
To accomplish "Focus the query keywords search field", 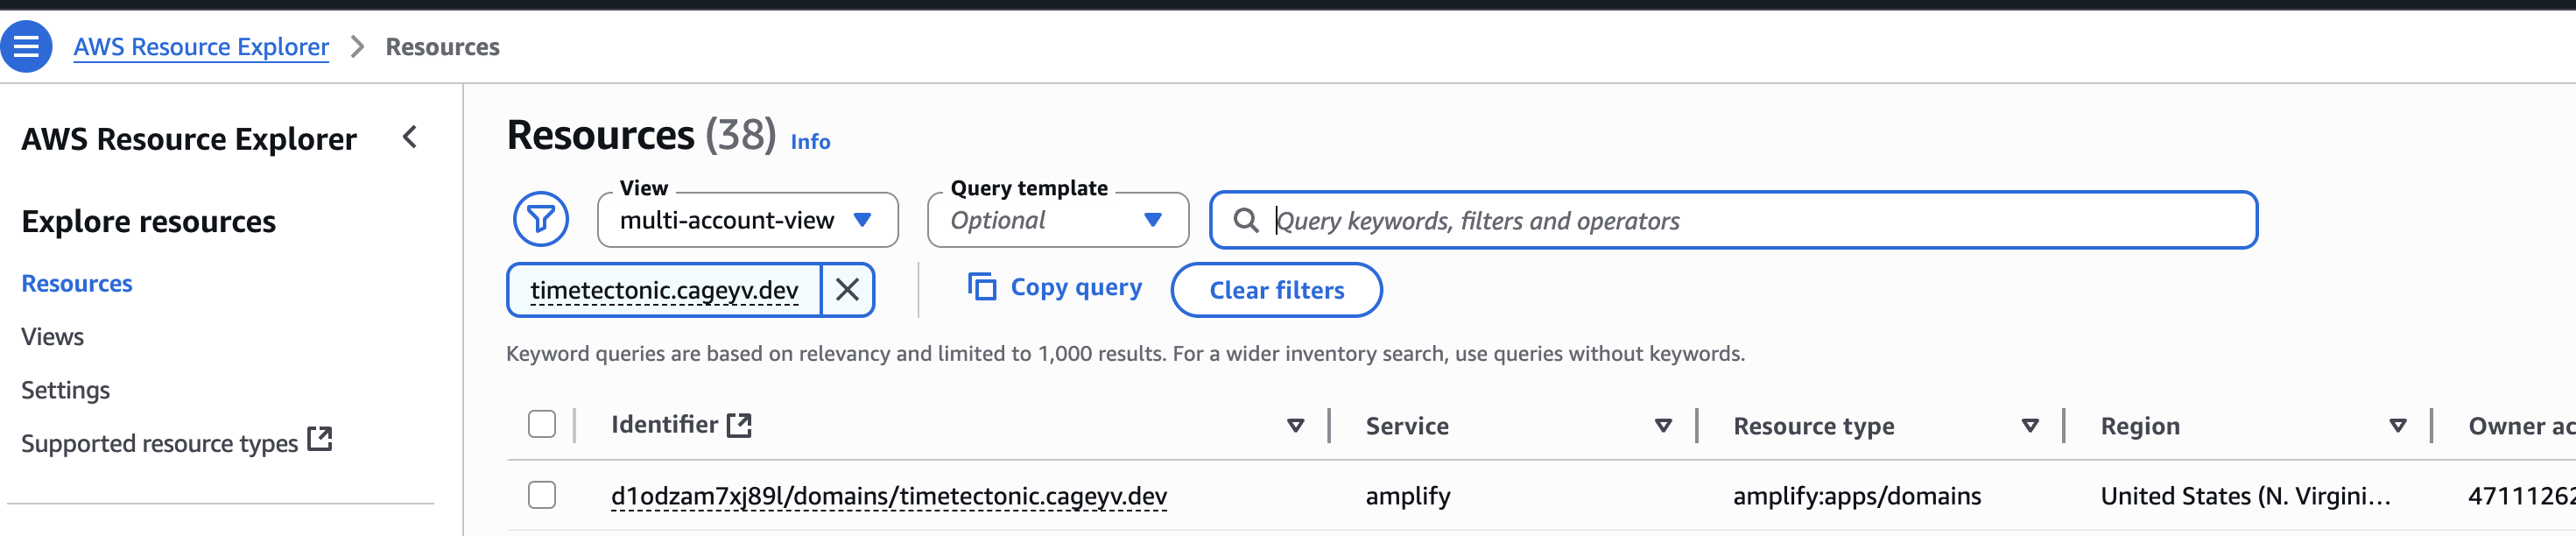I will (x=1750, y=220).
